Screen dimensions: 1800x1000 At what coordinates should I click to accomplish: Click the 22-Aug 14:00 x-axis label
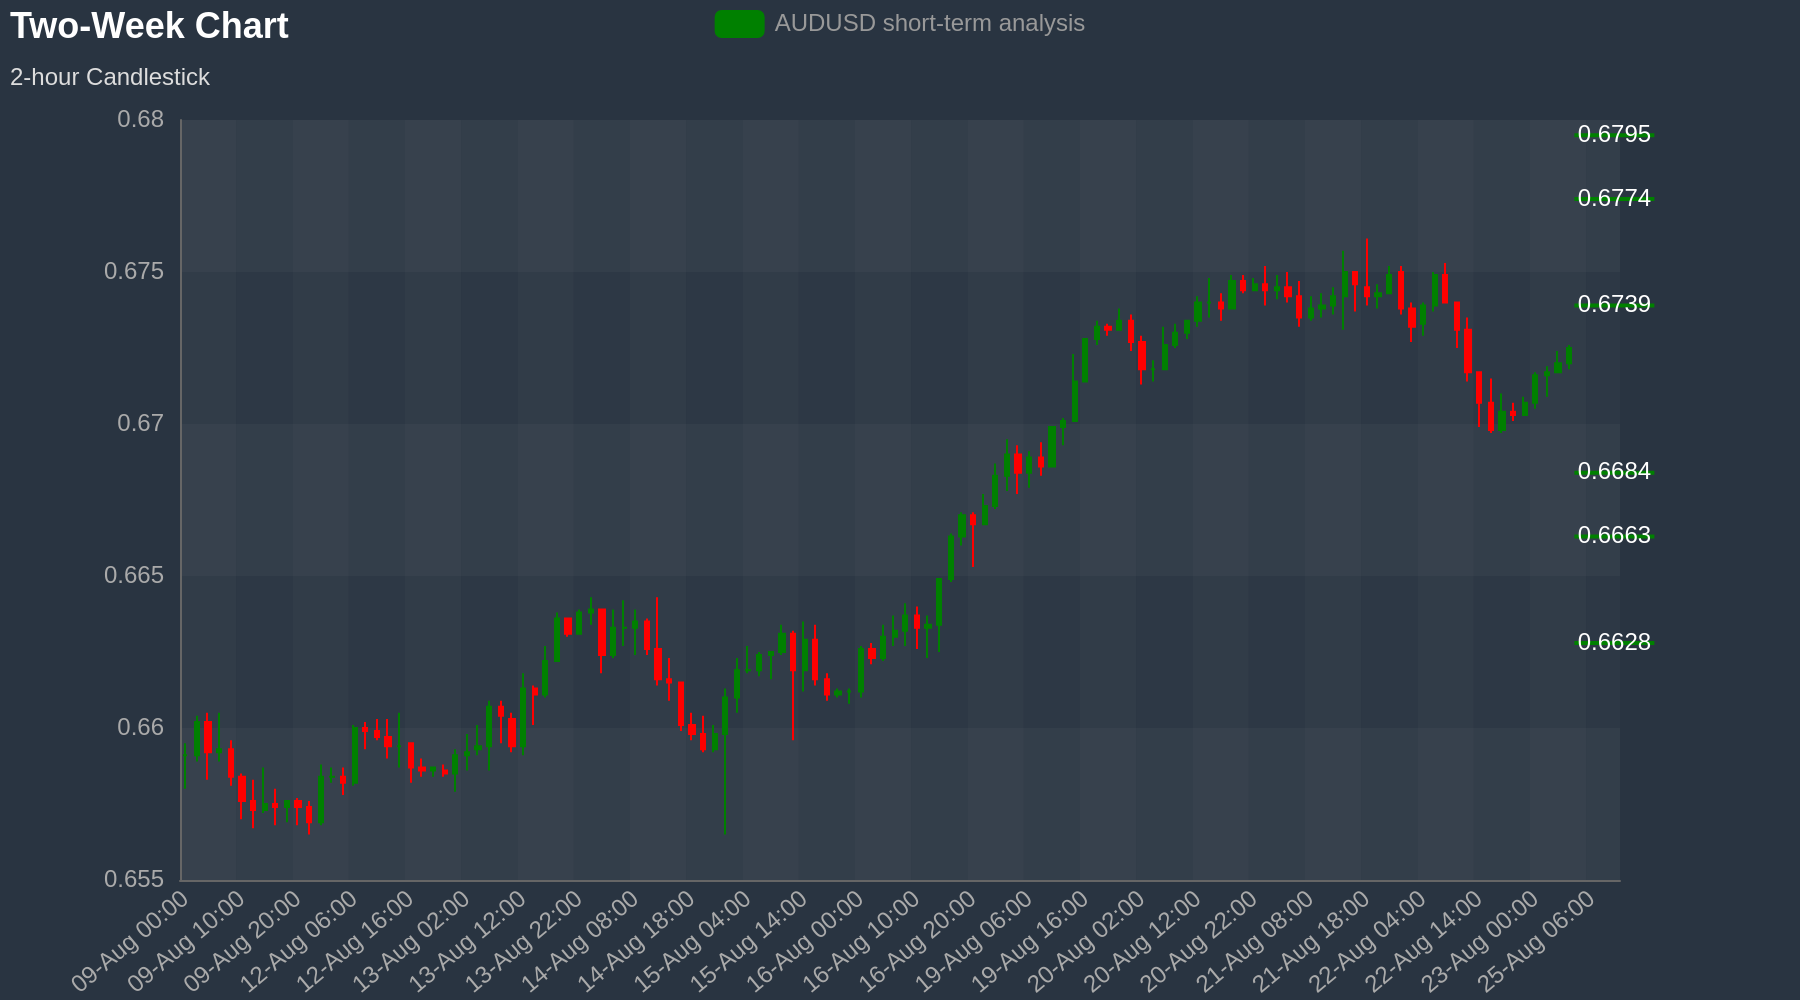(x=1424, y=941)
